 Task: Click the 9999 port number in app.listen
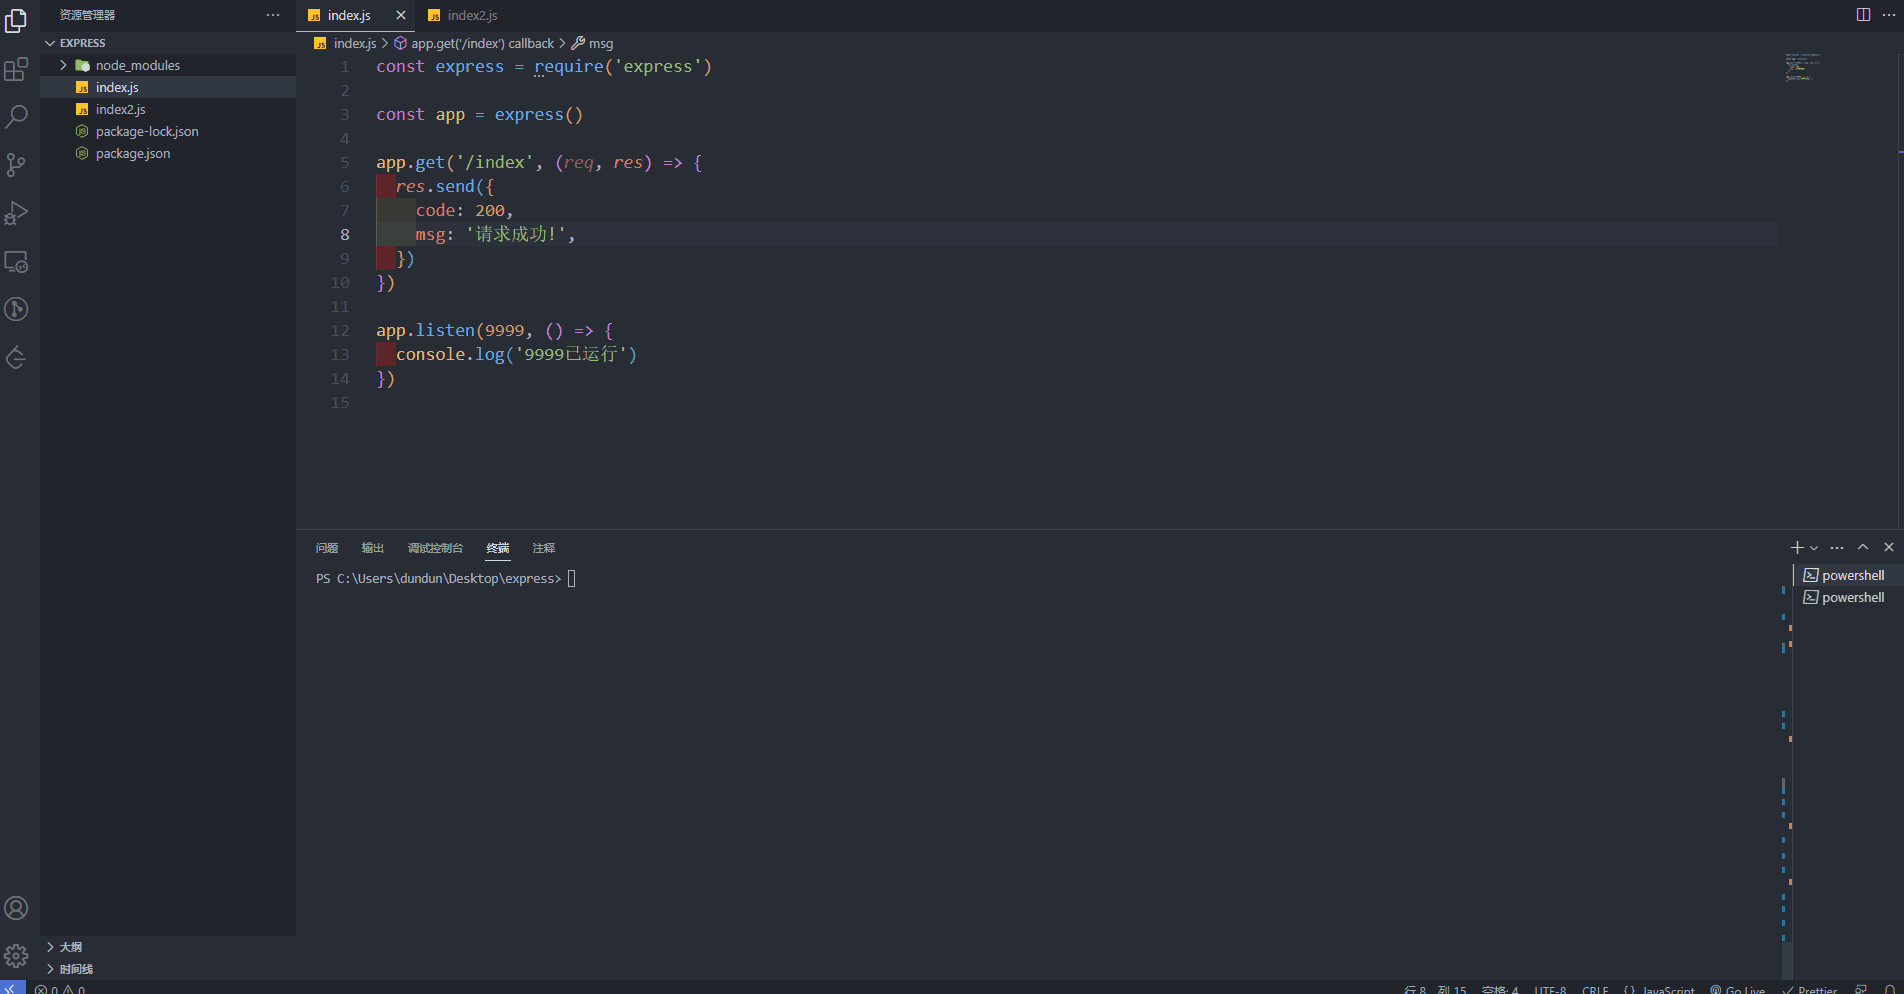[x=505, y=330]
